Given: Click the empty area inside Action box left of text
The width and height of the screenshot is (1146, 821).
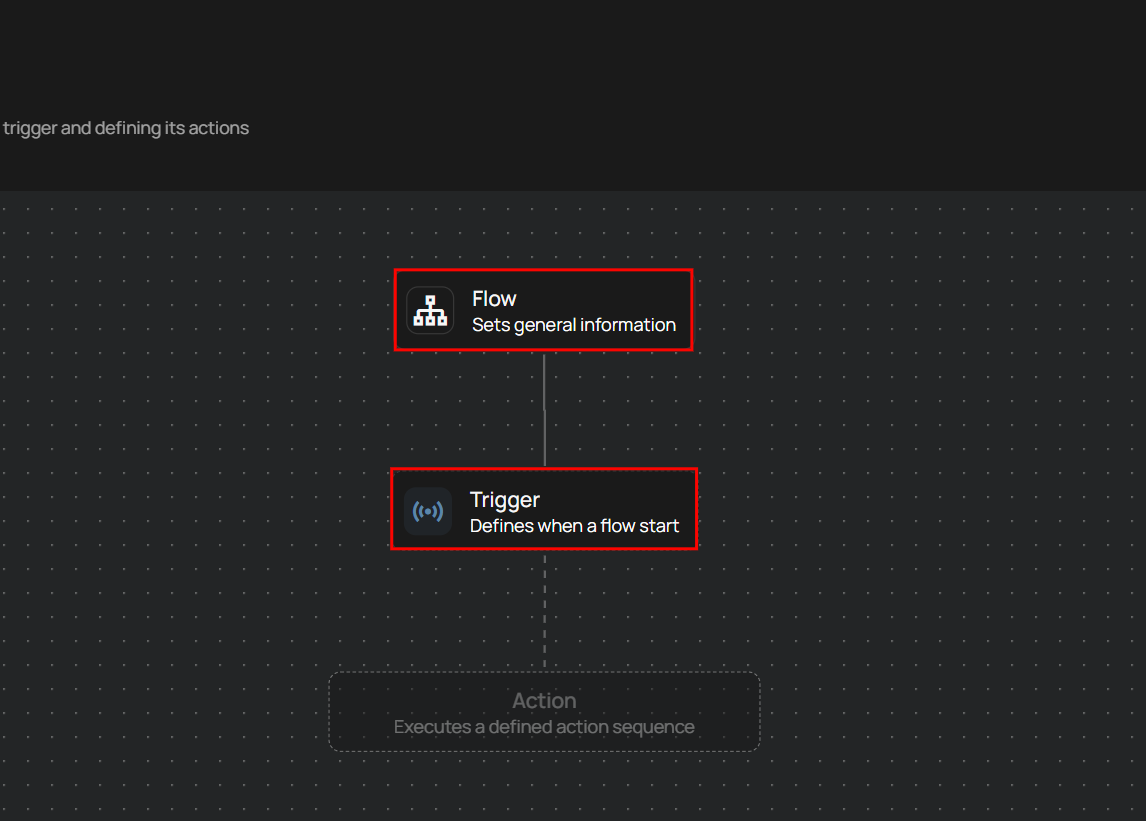Looking at the screenshot, I should 360,712.
